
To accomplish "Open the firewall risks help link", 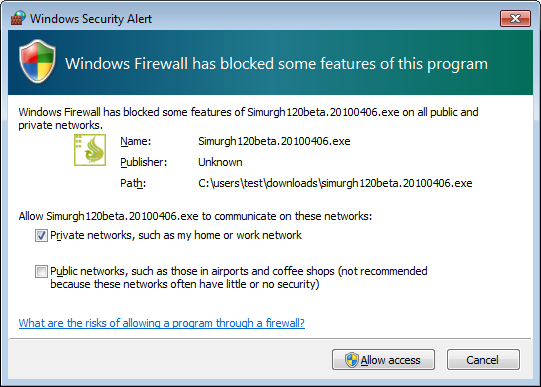I will point(161,323).
